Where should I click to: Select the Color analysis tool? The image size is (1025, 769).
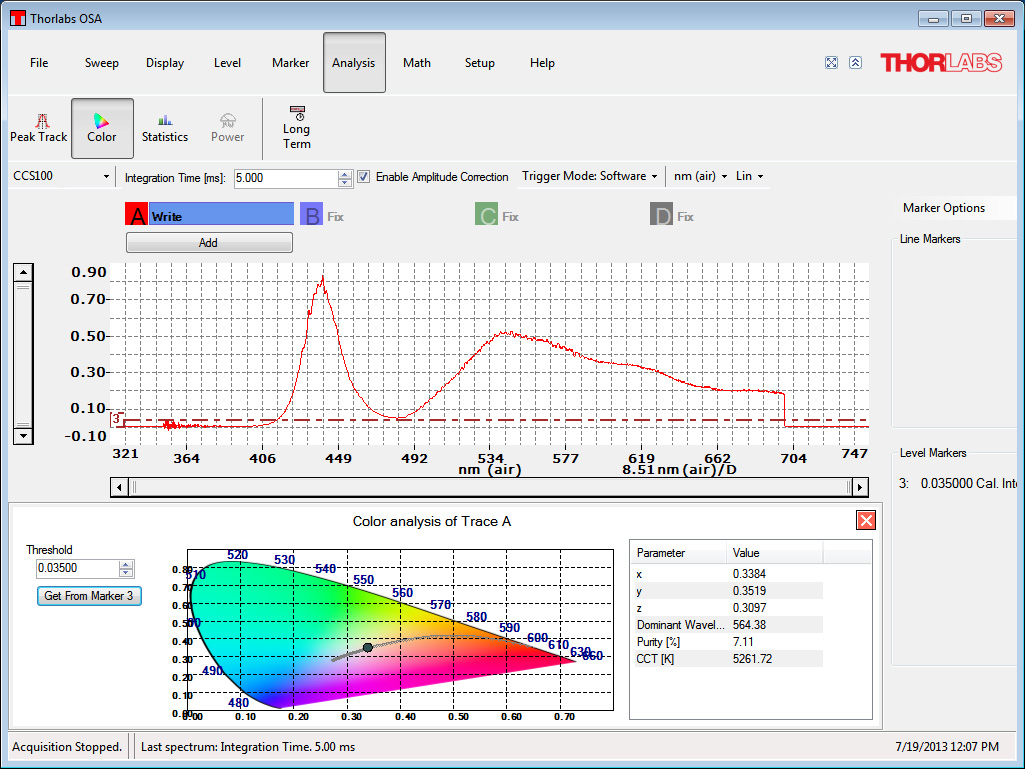[x=102, y=128]
